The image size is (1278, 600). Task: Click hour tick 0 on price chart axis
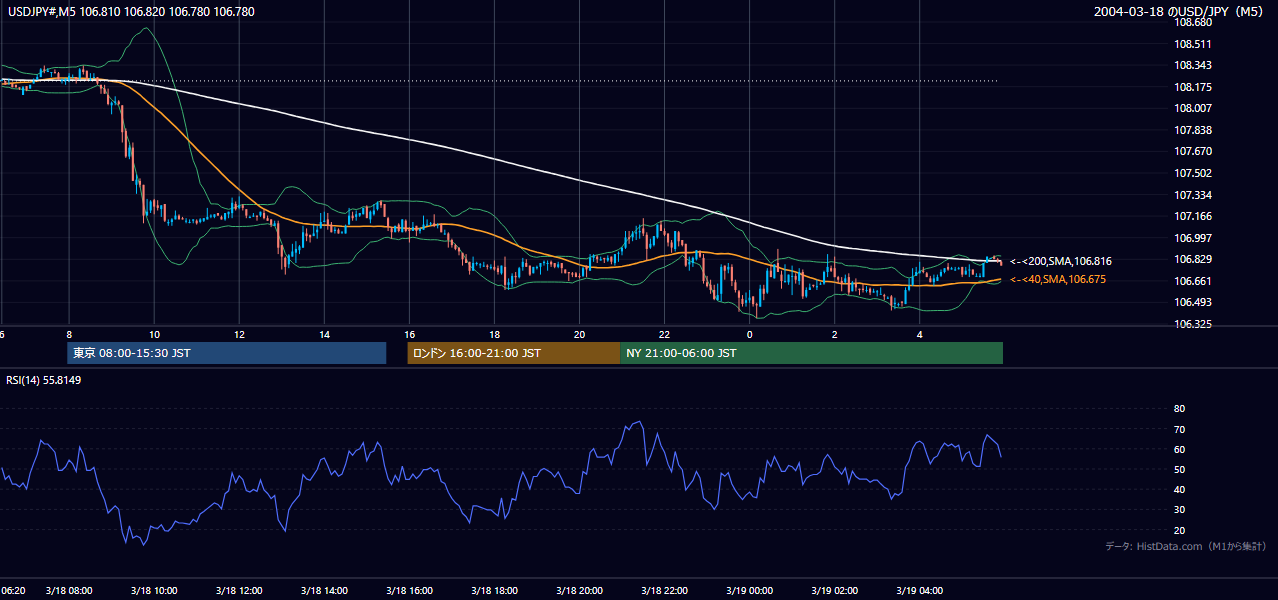pyautogui.click(x=749, y=335)
